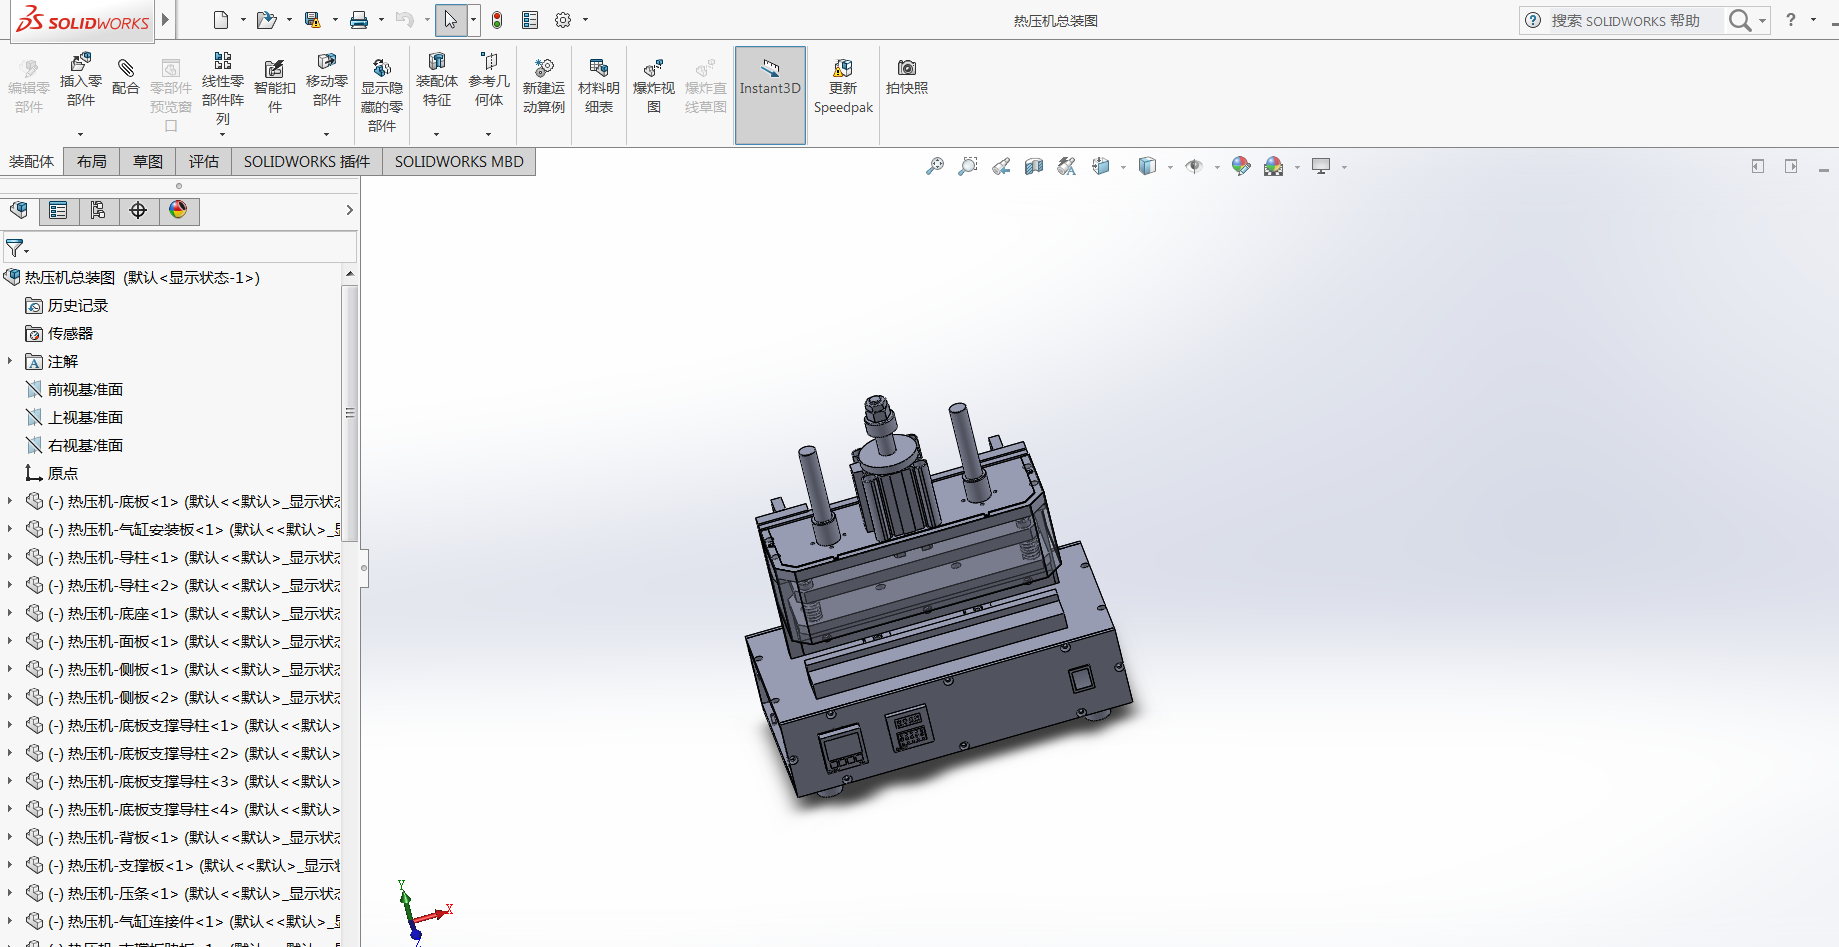Viewport: 1839px width, 947px height.
Task: Open the Assembly Features (装配体特征) dropdown arrow
Action: point(436,133)
